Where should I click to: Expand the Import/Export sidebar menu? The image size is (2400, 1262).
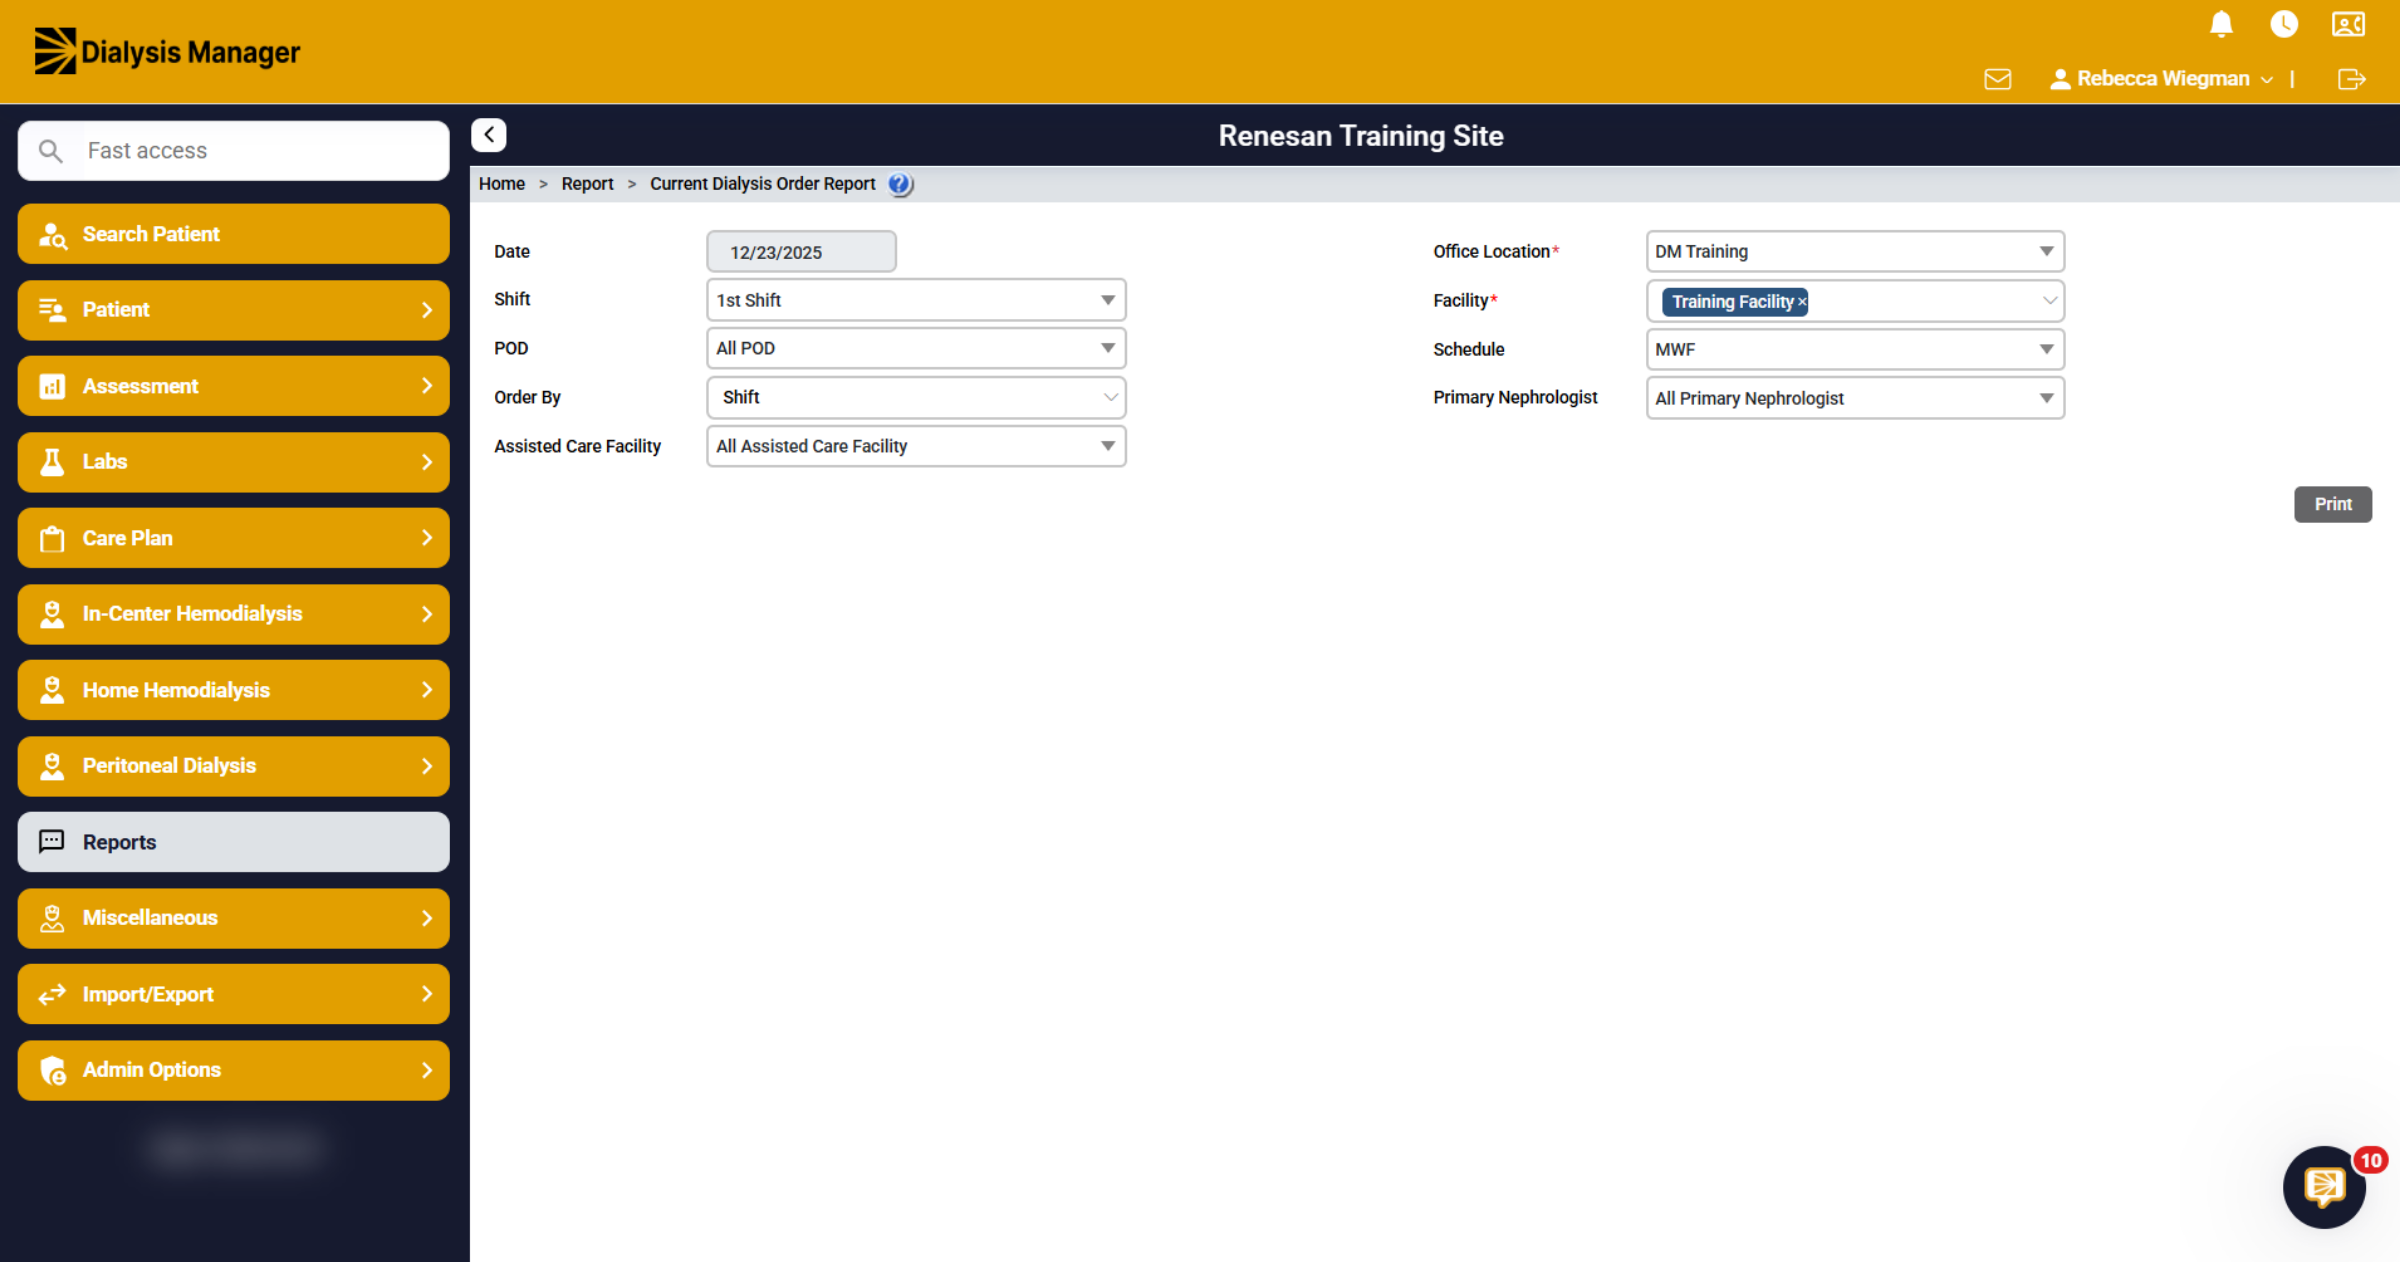pos(233,994)
